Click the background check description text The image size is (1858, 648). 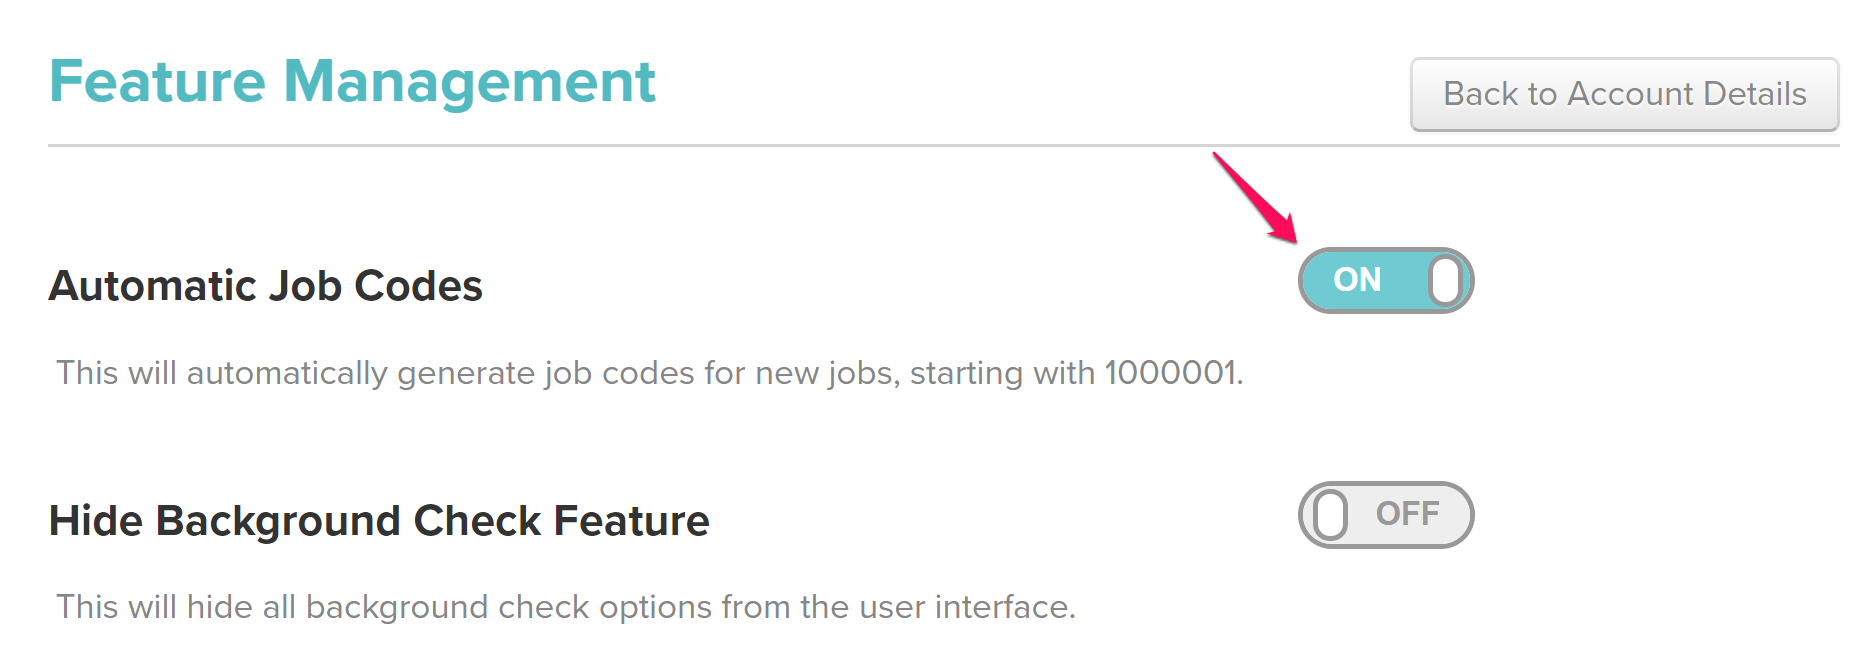click(x=565, y=607)
